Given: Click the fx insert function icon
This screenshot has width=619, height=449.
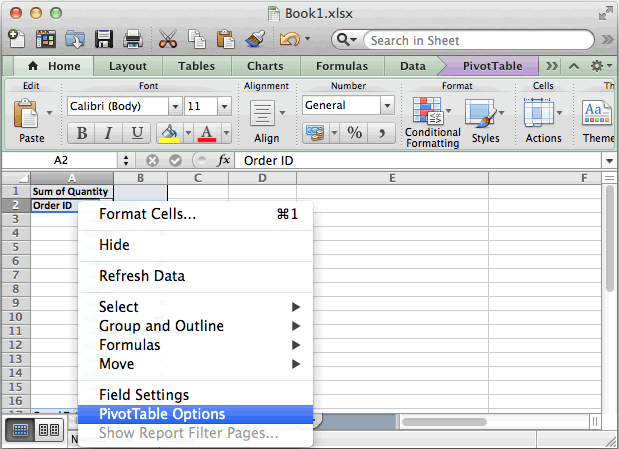Looking at the screenshot, I should point(223,160).
